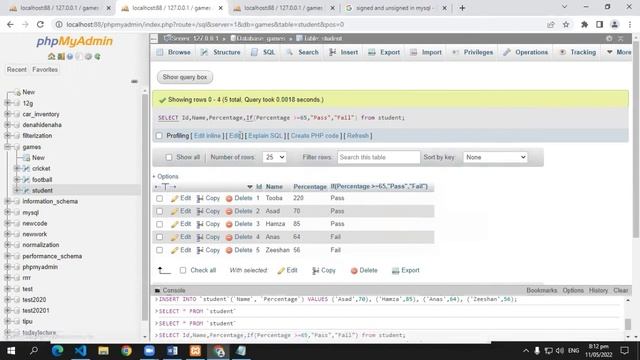The height and width of the screenshot is (360, 640).
Task: Expand the cricket table node
Action: [17, 168]
